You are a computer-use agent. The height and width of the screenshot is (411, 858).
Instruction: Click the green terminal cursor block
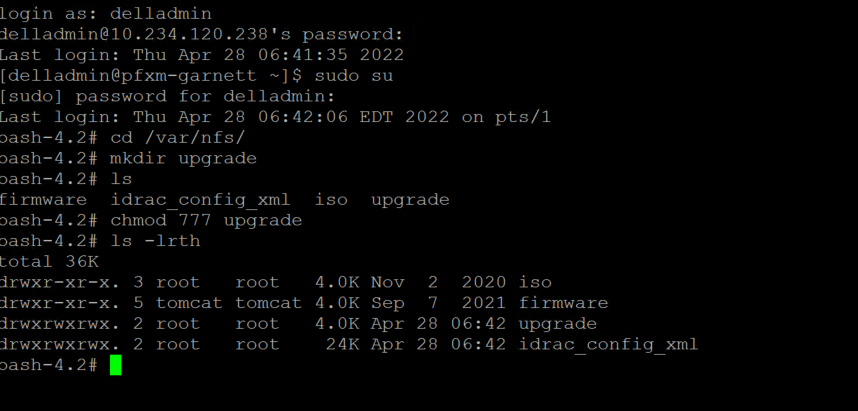tap(115, 366)
